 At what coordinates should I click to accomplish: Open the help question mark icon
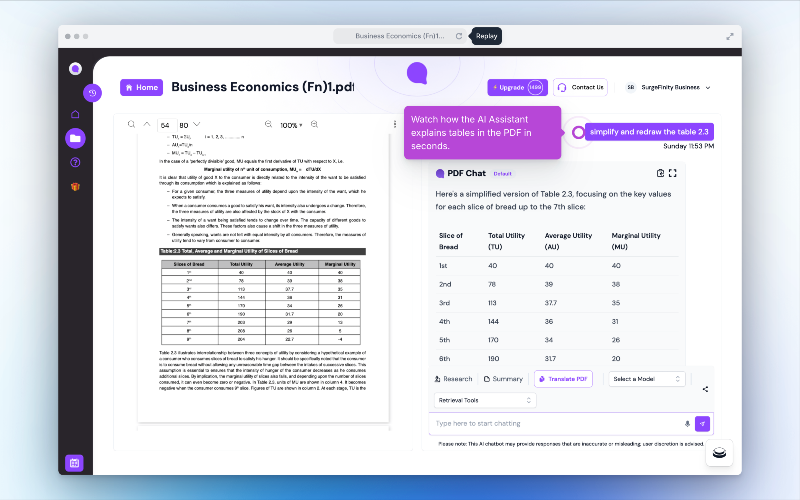coord(75,162)
